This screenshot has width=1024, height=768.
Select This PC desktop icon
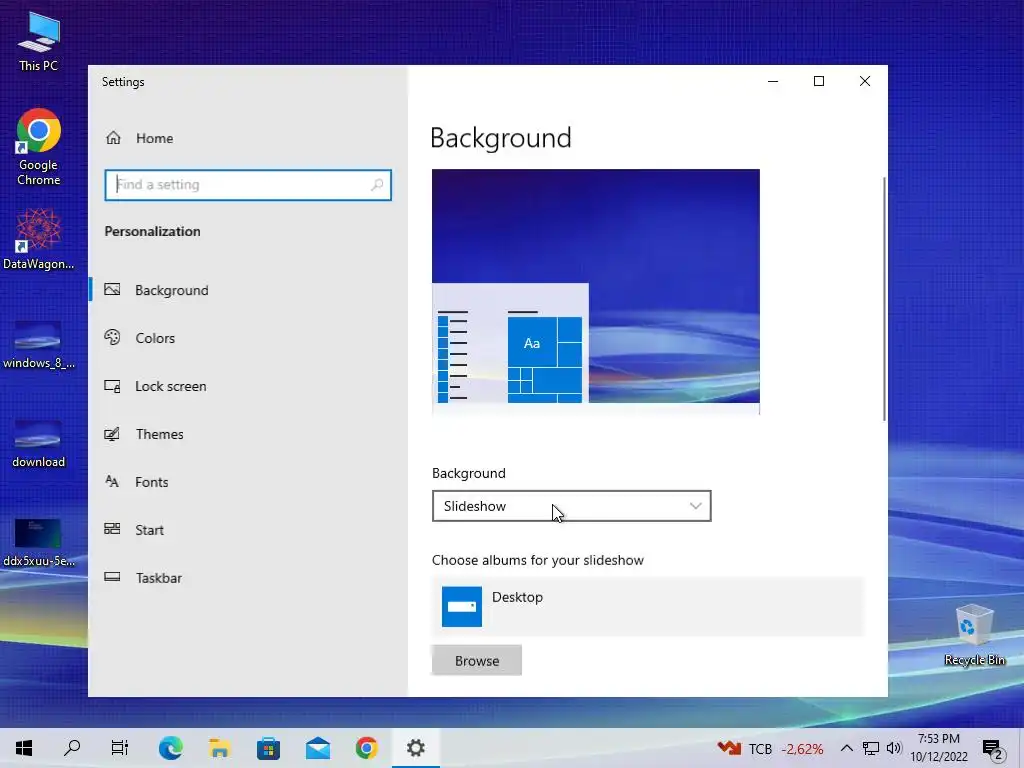[x=39, y=42]
